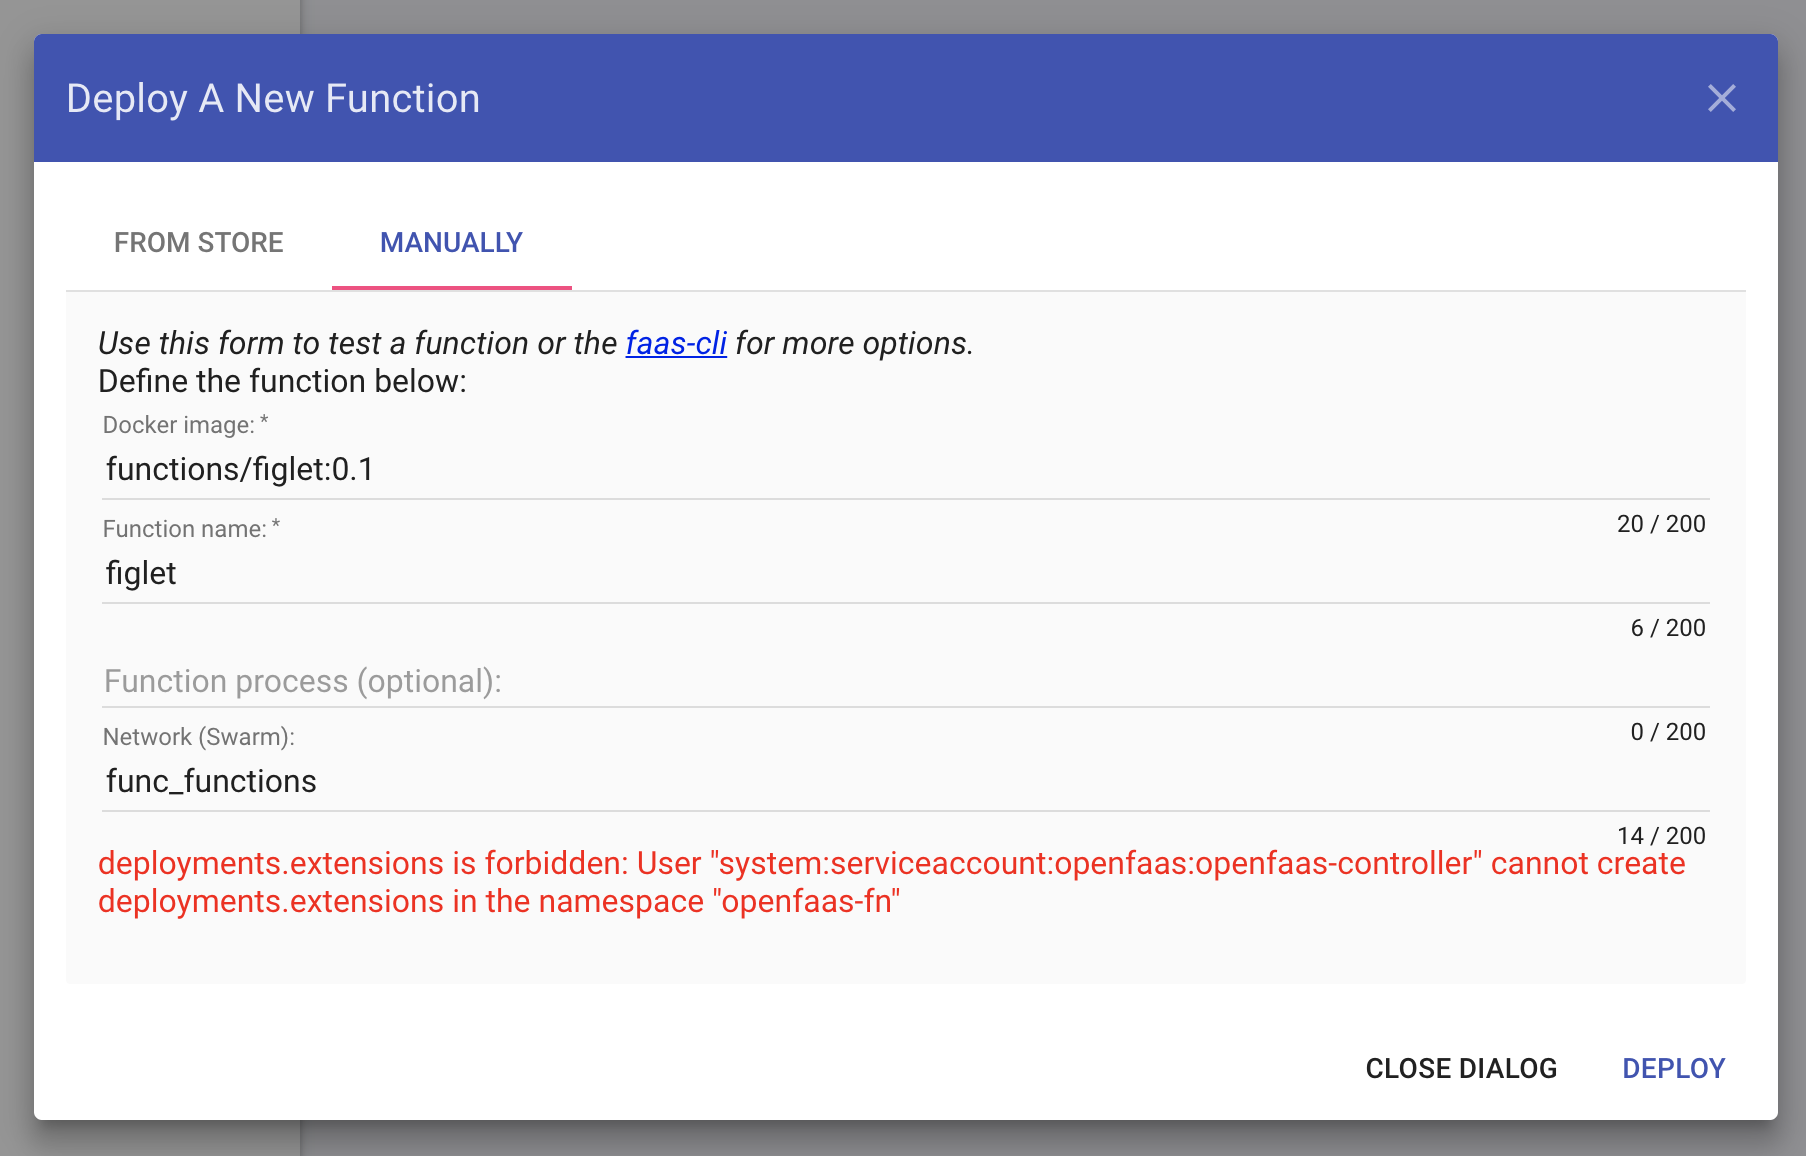Image resolution: width=1806 pixels, height=1156 pixels.
Task: Click the 20 / 200 character counter
Action: (x=1661, y=523)
